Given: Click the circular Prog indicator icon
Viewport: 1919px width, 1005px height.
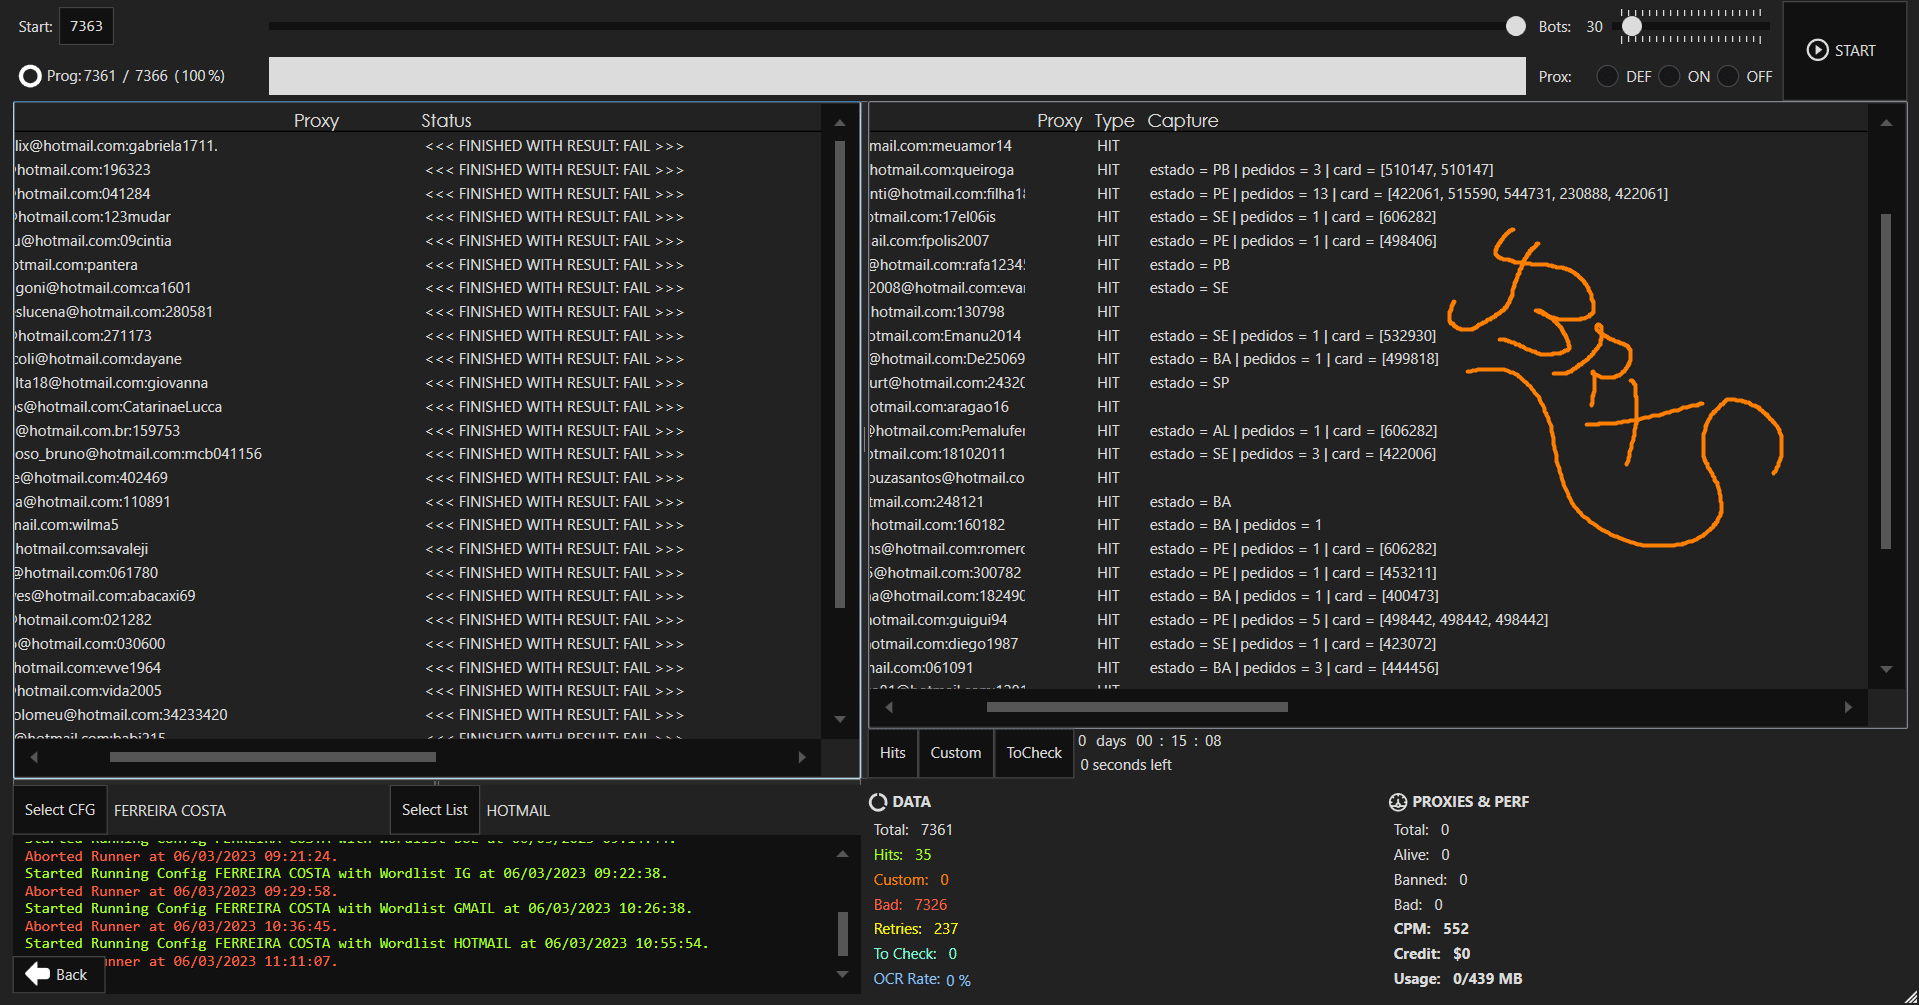Looking at the screenshot, I should (x=30, y=76).
